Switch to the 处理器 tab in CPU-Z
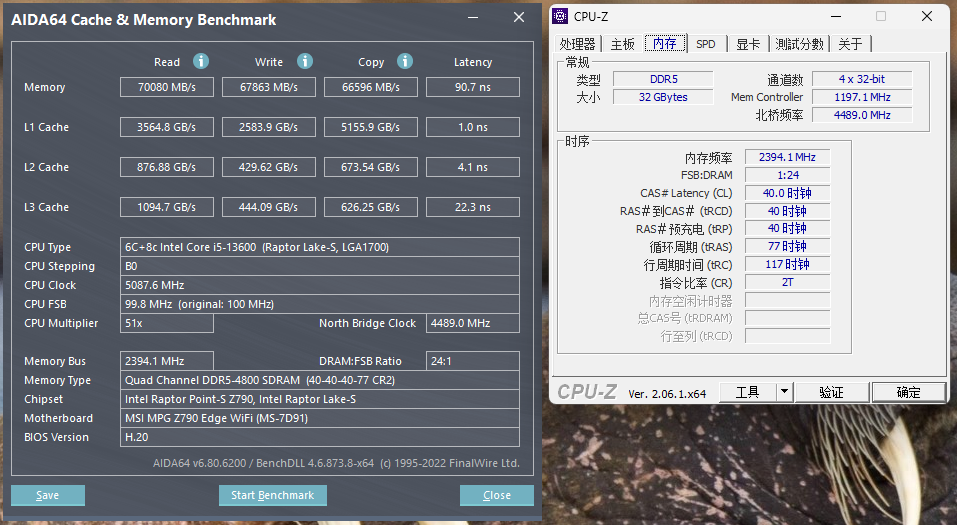The width and height of the screenshot is (957, 525). point(577,44)
